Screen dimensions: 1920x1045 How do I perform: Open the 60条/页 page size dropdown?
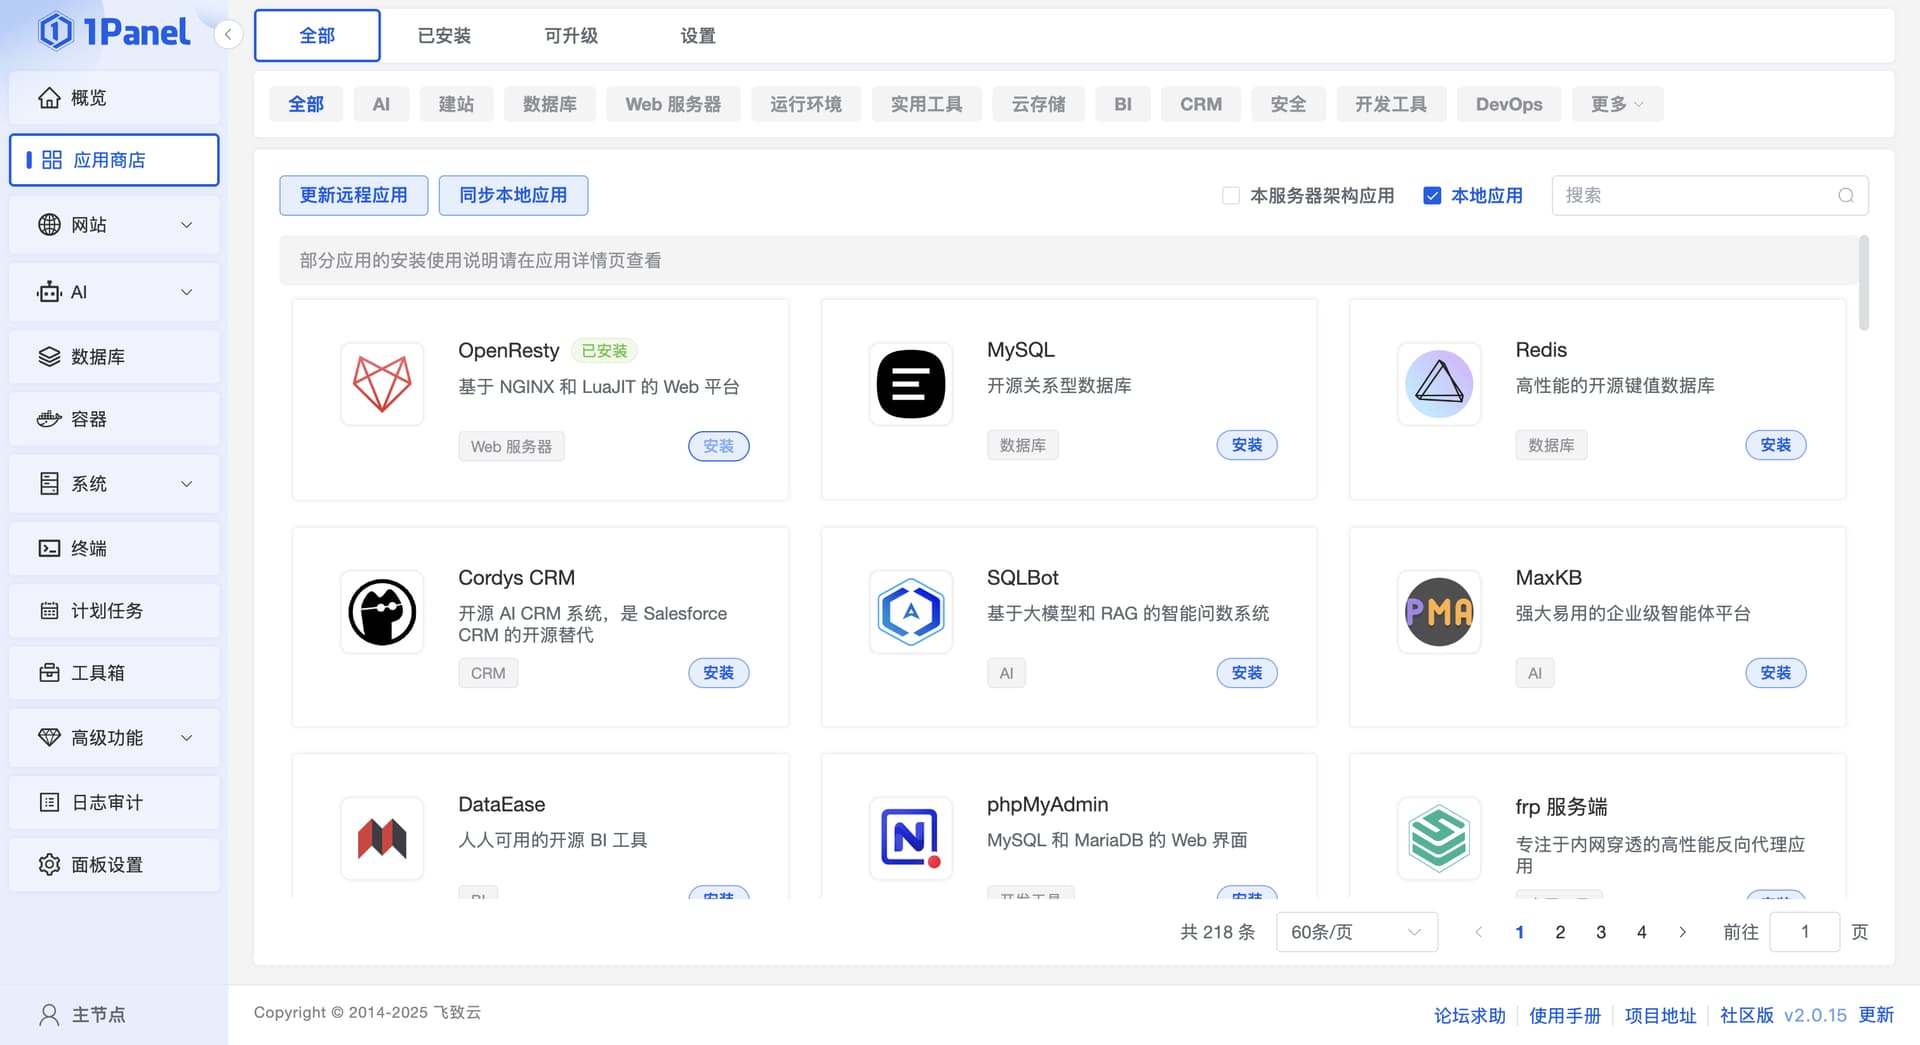pyautogui.click(x=1356, y=932)
